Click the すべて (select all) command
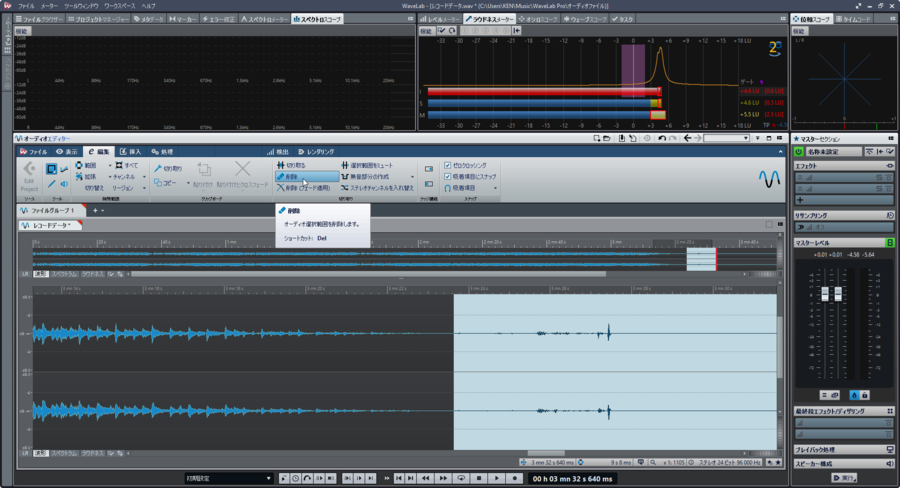Screen dimensions: 900x488 pyautogui.click(x=127, y=165)
